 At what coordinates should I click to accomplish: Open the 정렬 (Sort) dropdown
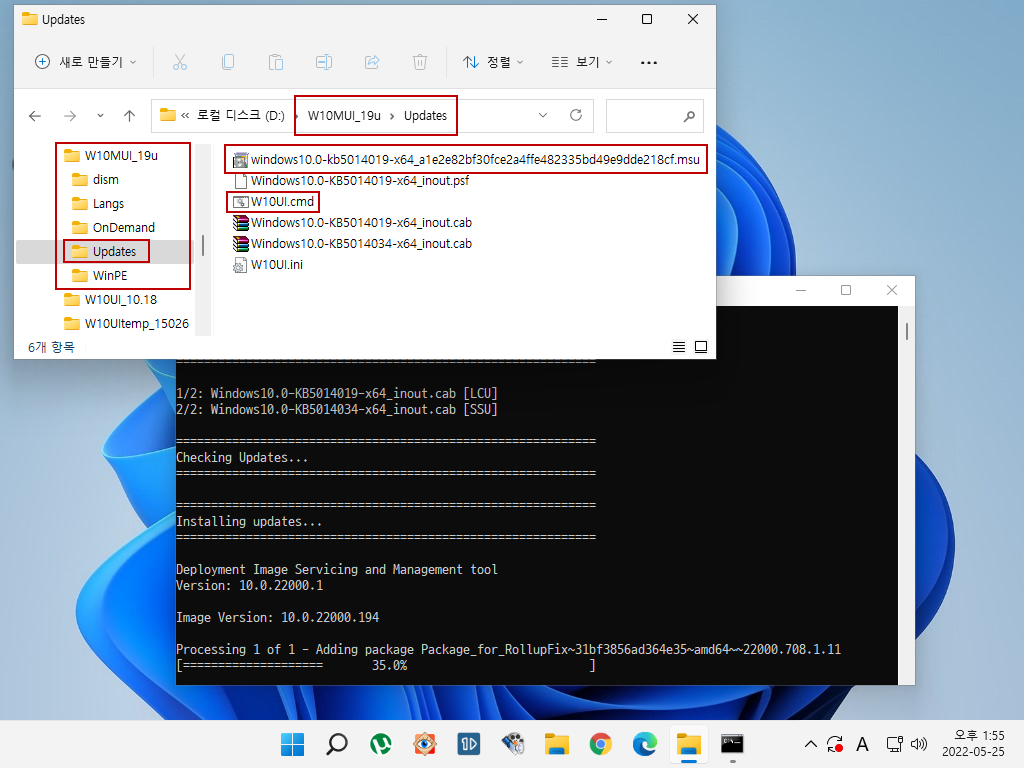tap(493, 62)
